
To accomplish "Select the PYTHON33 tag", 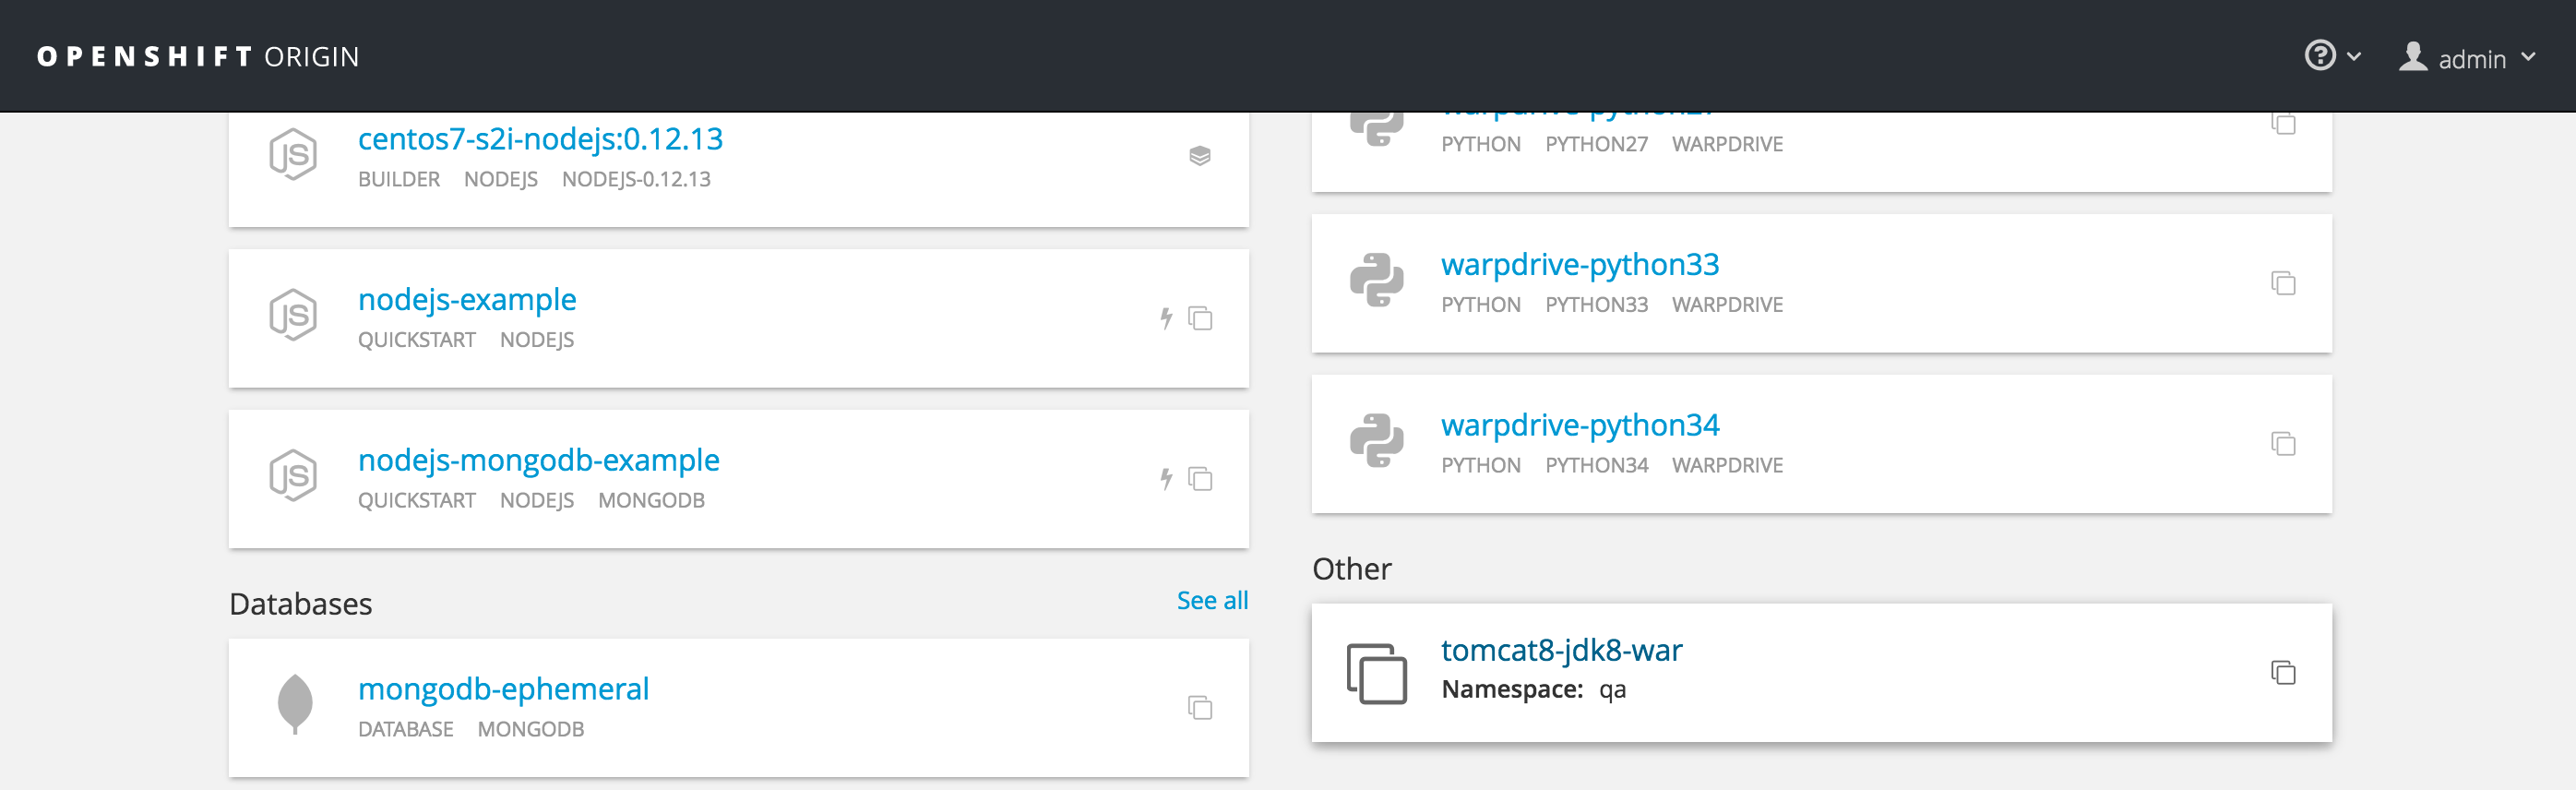I will [x=1596, y=305].
